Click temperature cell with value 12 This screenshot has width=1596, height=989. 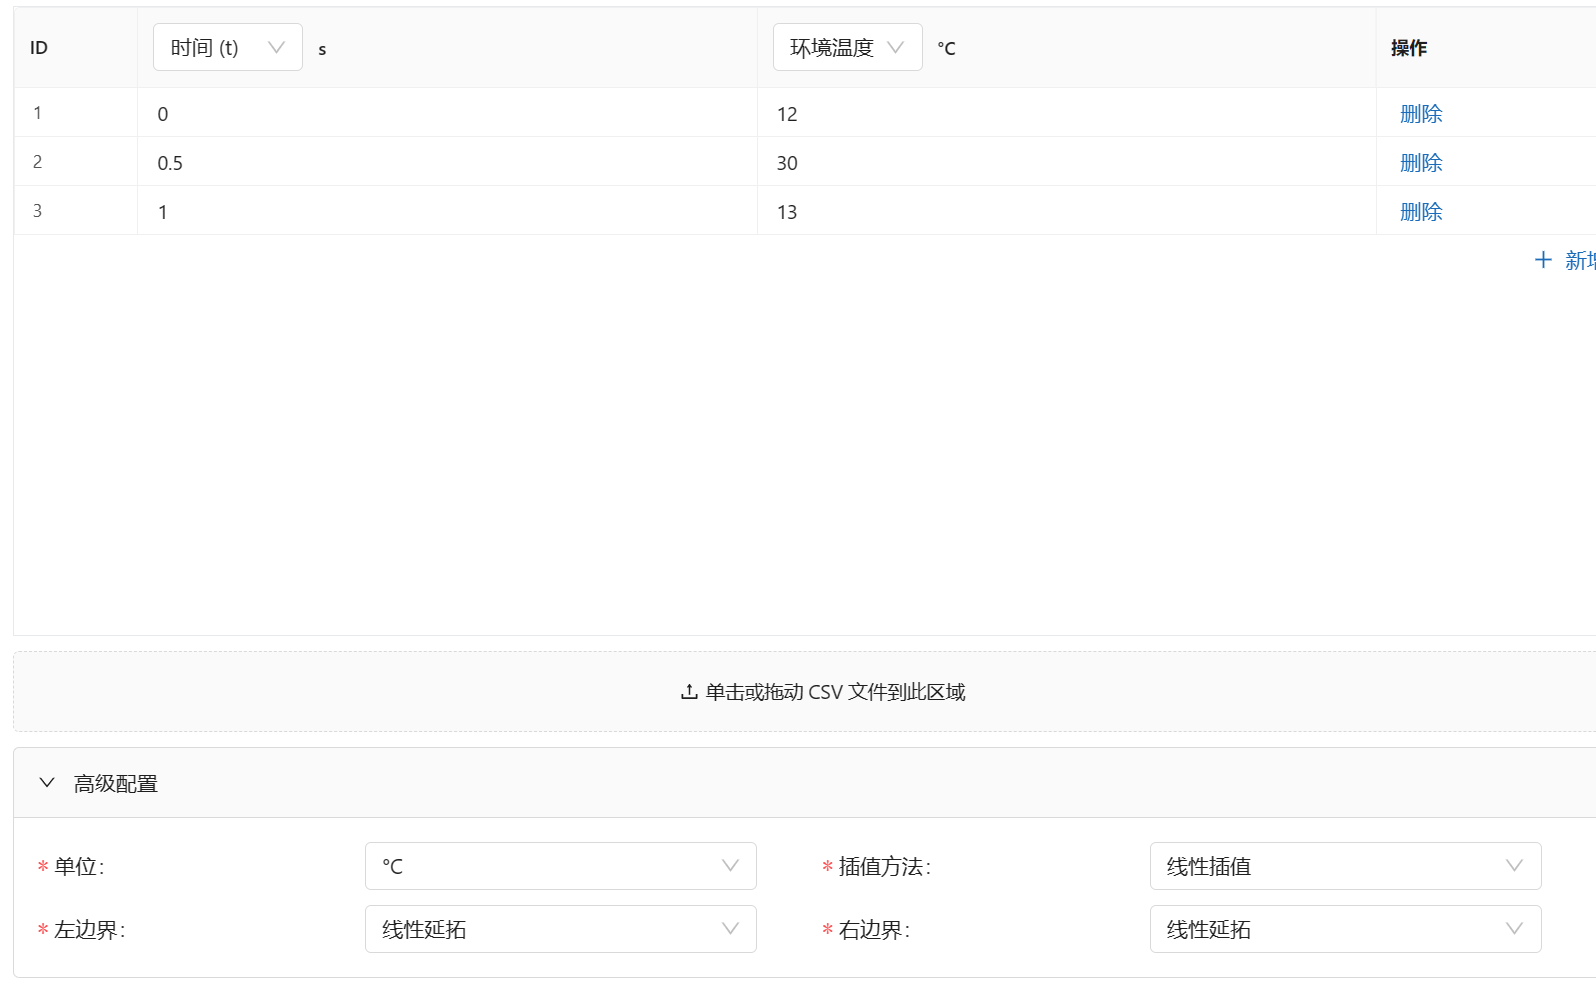tap(1067, 113)
